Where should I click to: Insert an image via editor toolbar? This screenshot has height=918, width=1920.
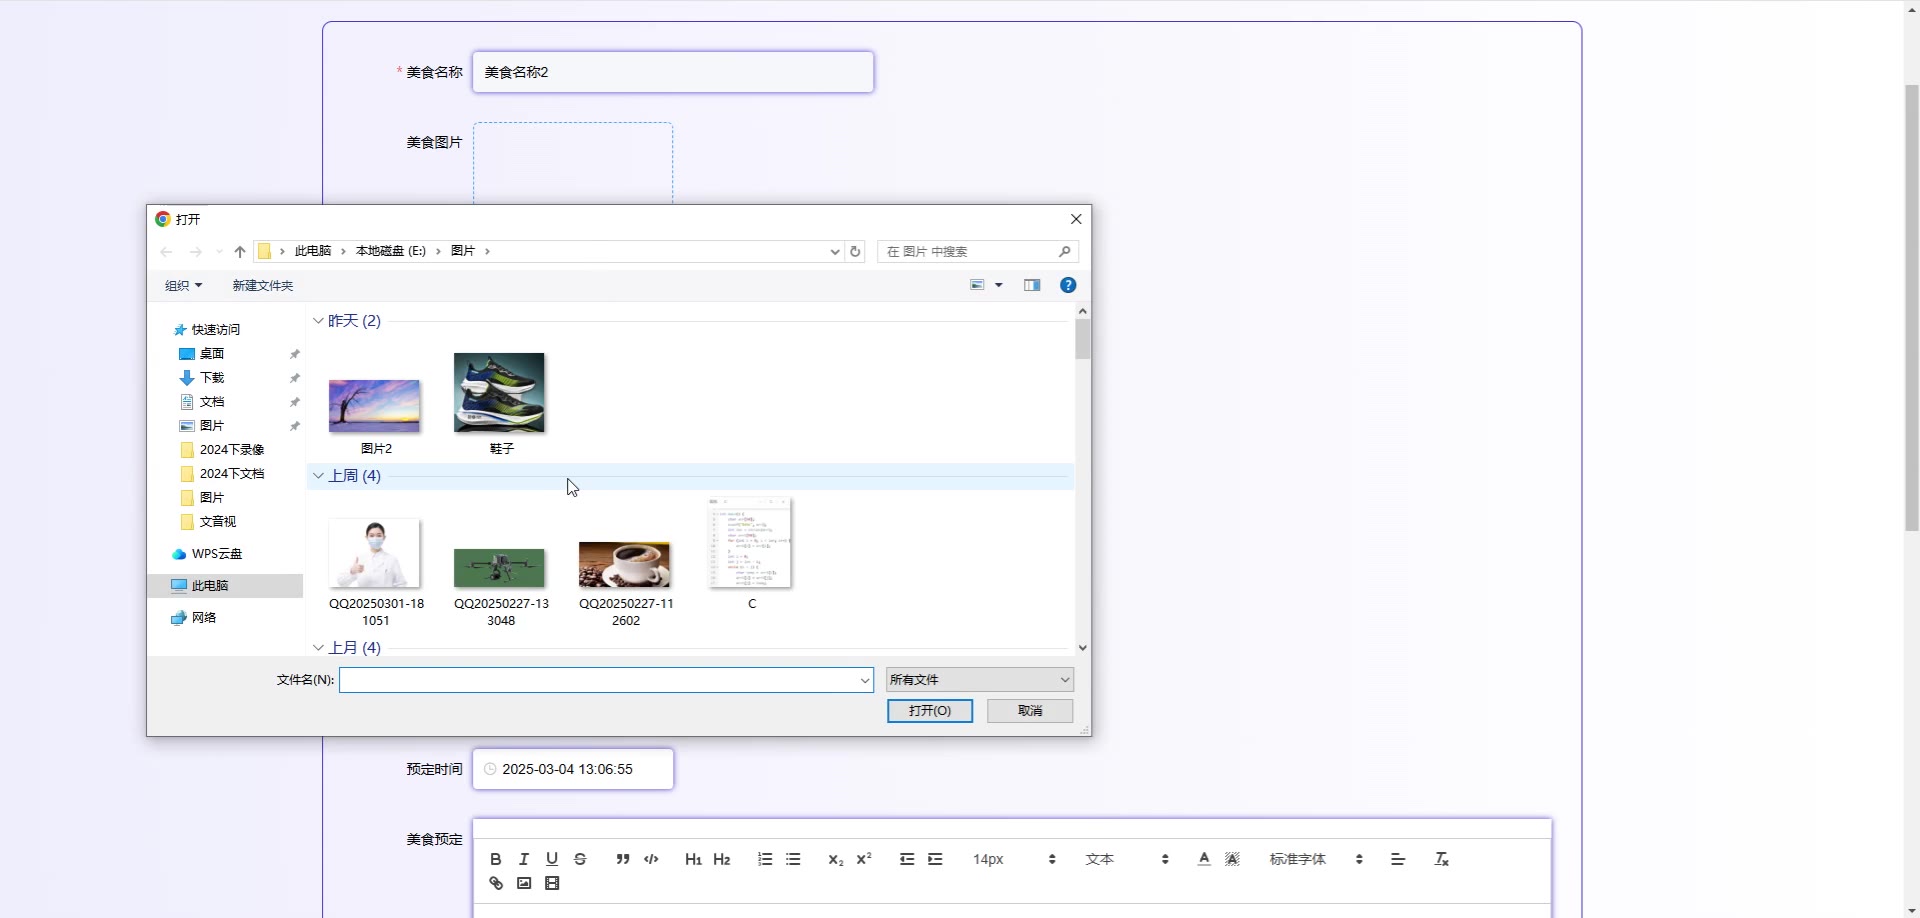(524, 883)
